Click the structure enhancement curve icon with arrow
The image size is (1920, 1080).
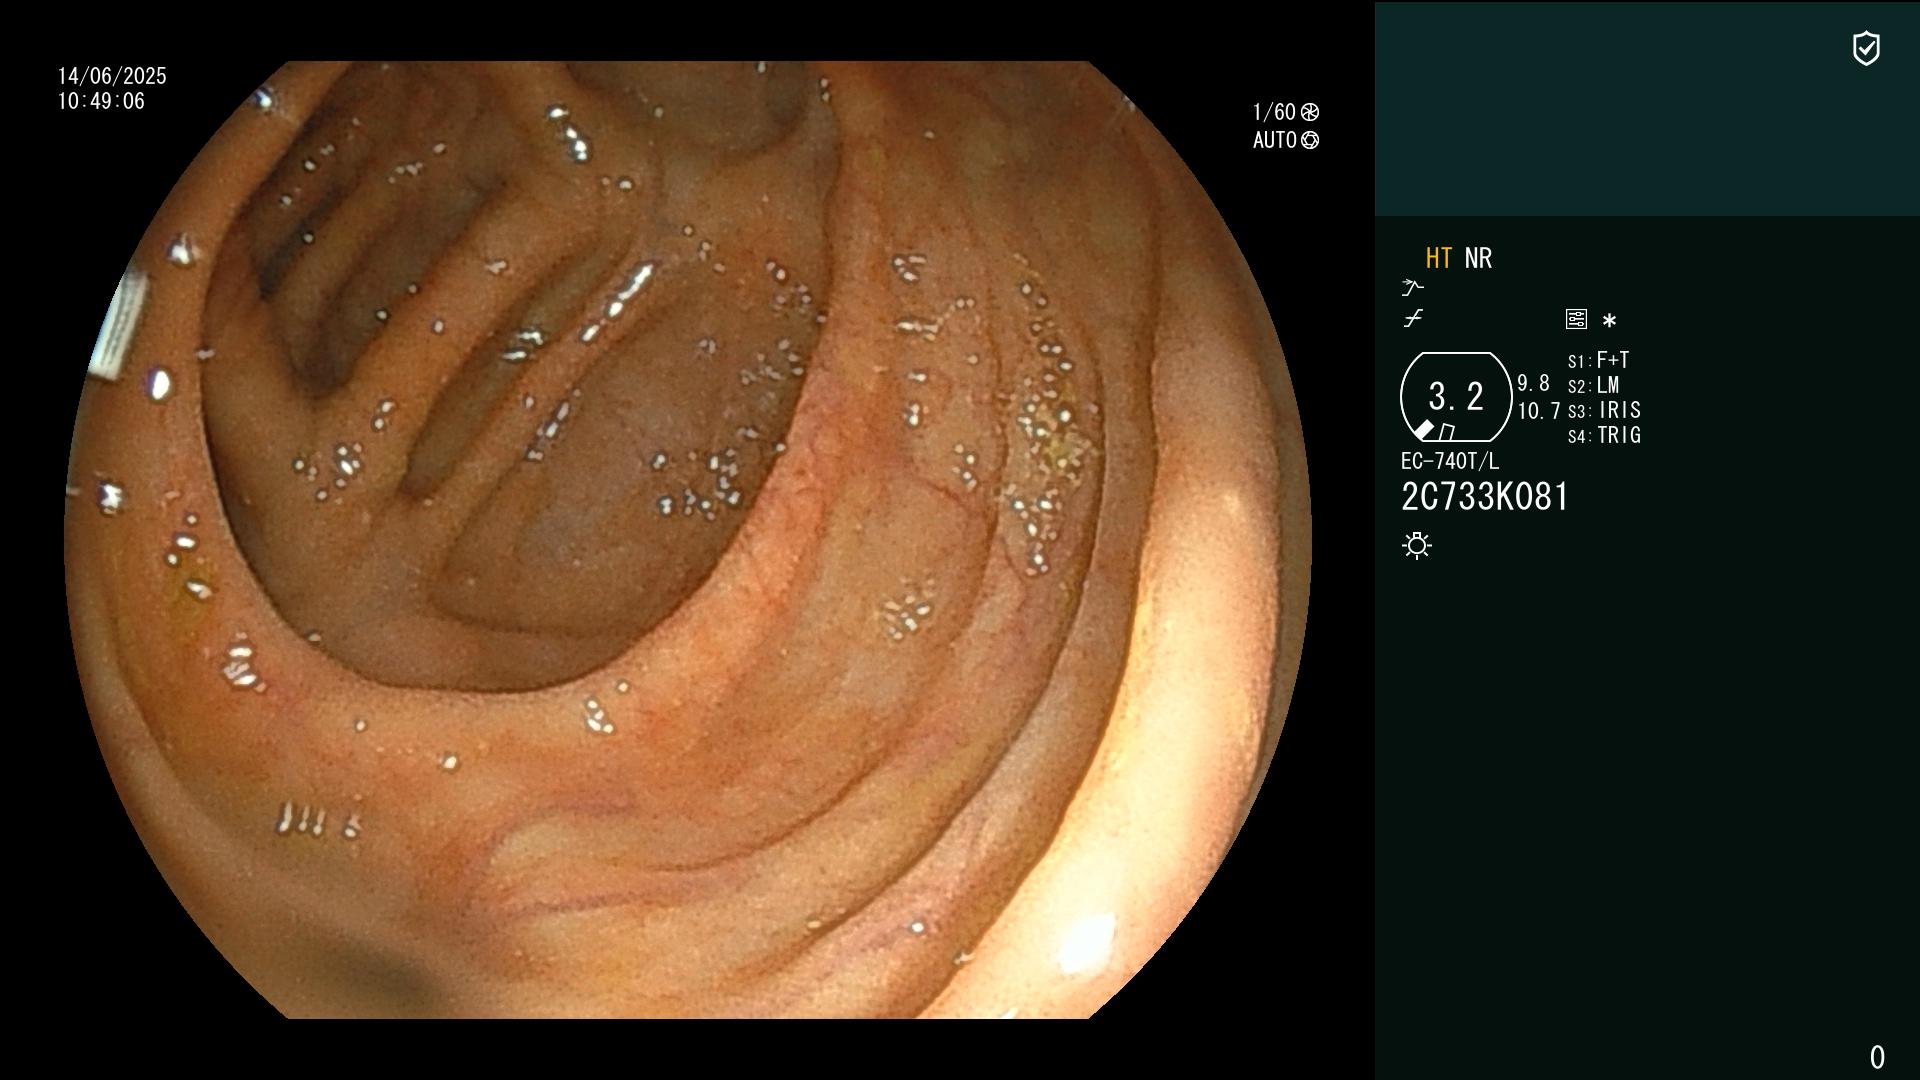click(x=1412, y=288)
